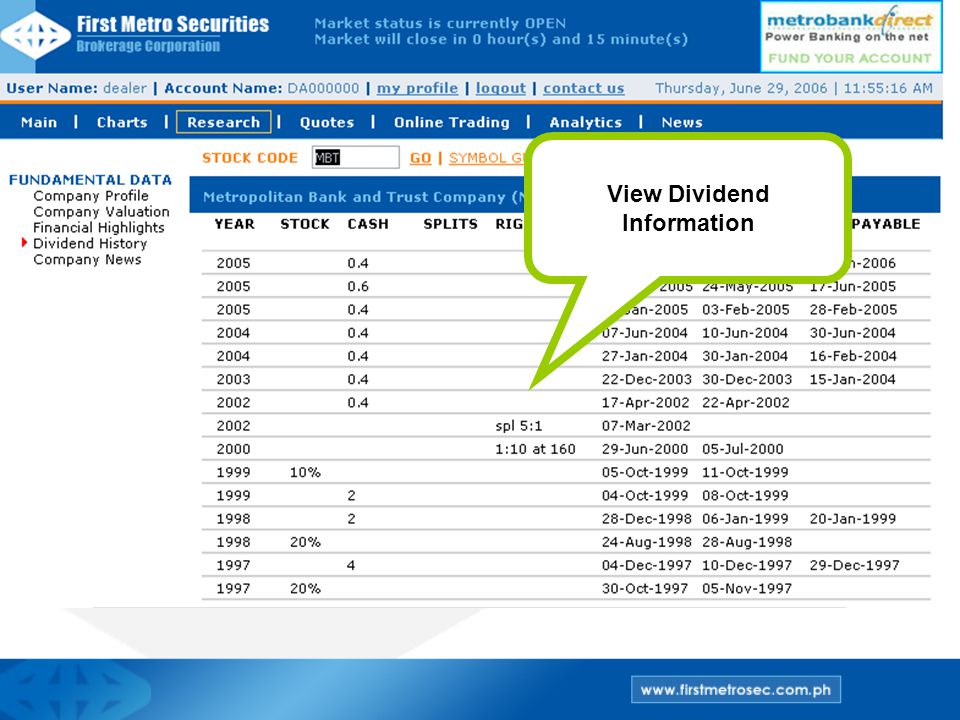The width and height of the screenshot is (960, 720).
Task: Click the STOCK column header
Action: (x=305, y=224)
